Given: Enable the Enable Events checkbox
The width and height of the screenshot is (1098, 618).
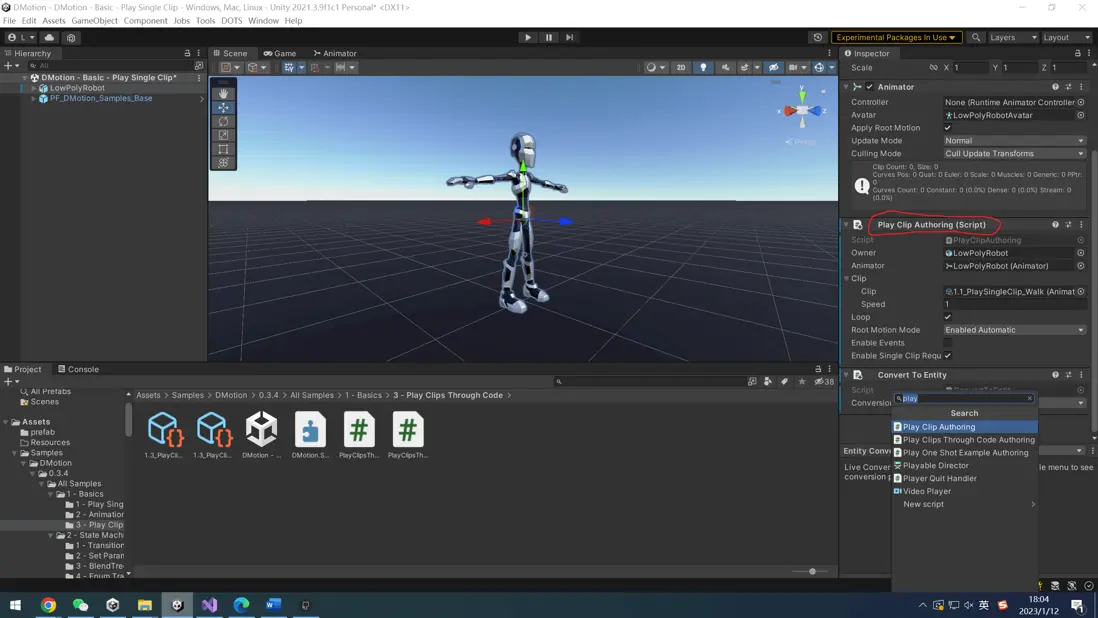Looking at the screenshot, I should pos(948,343).
